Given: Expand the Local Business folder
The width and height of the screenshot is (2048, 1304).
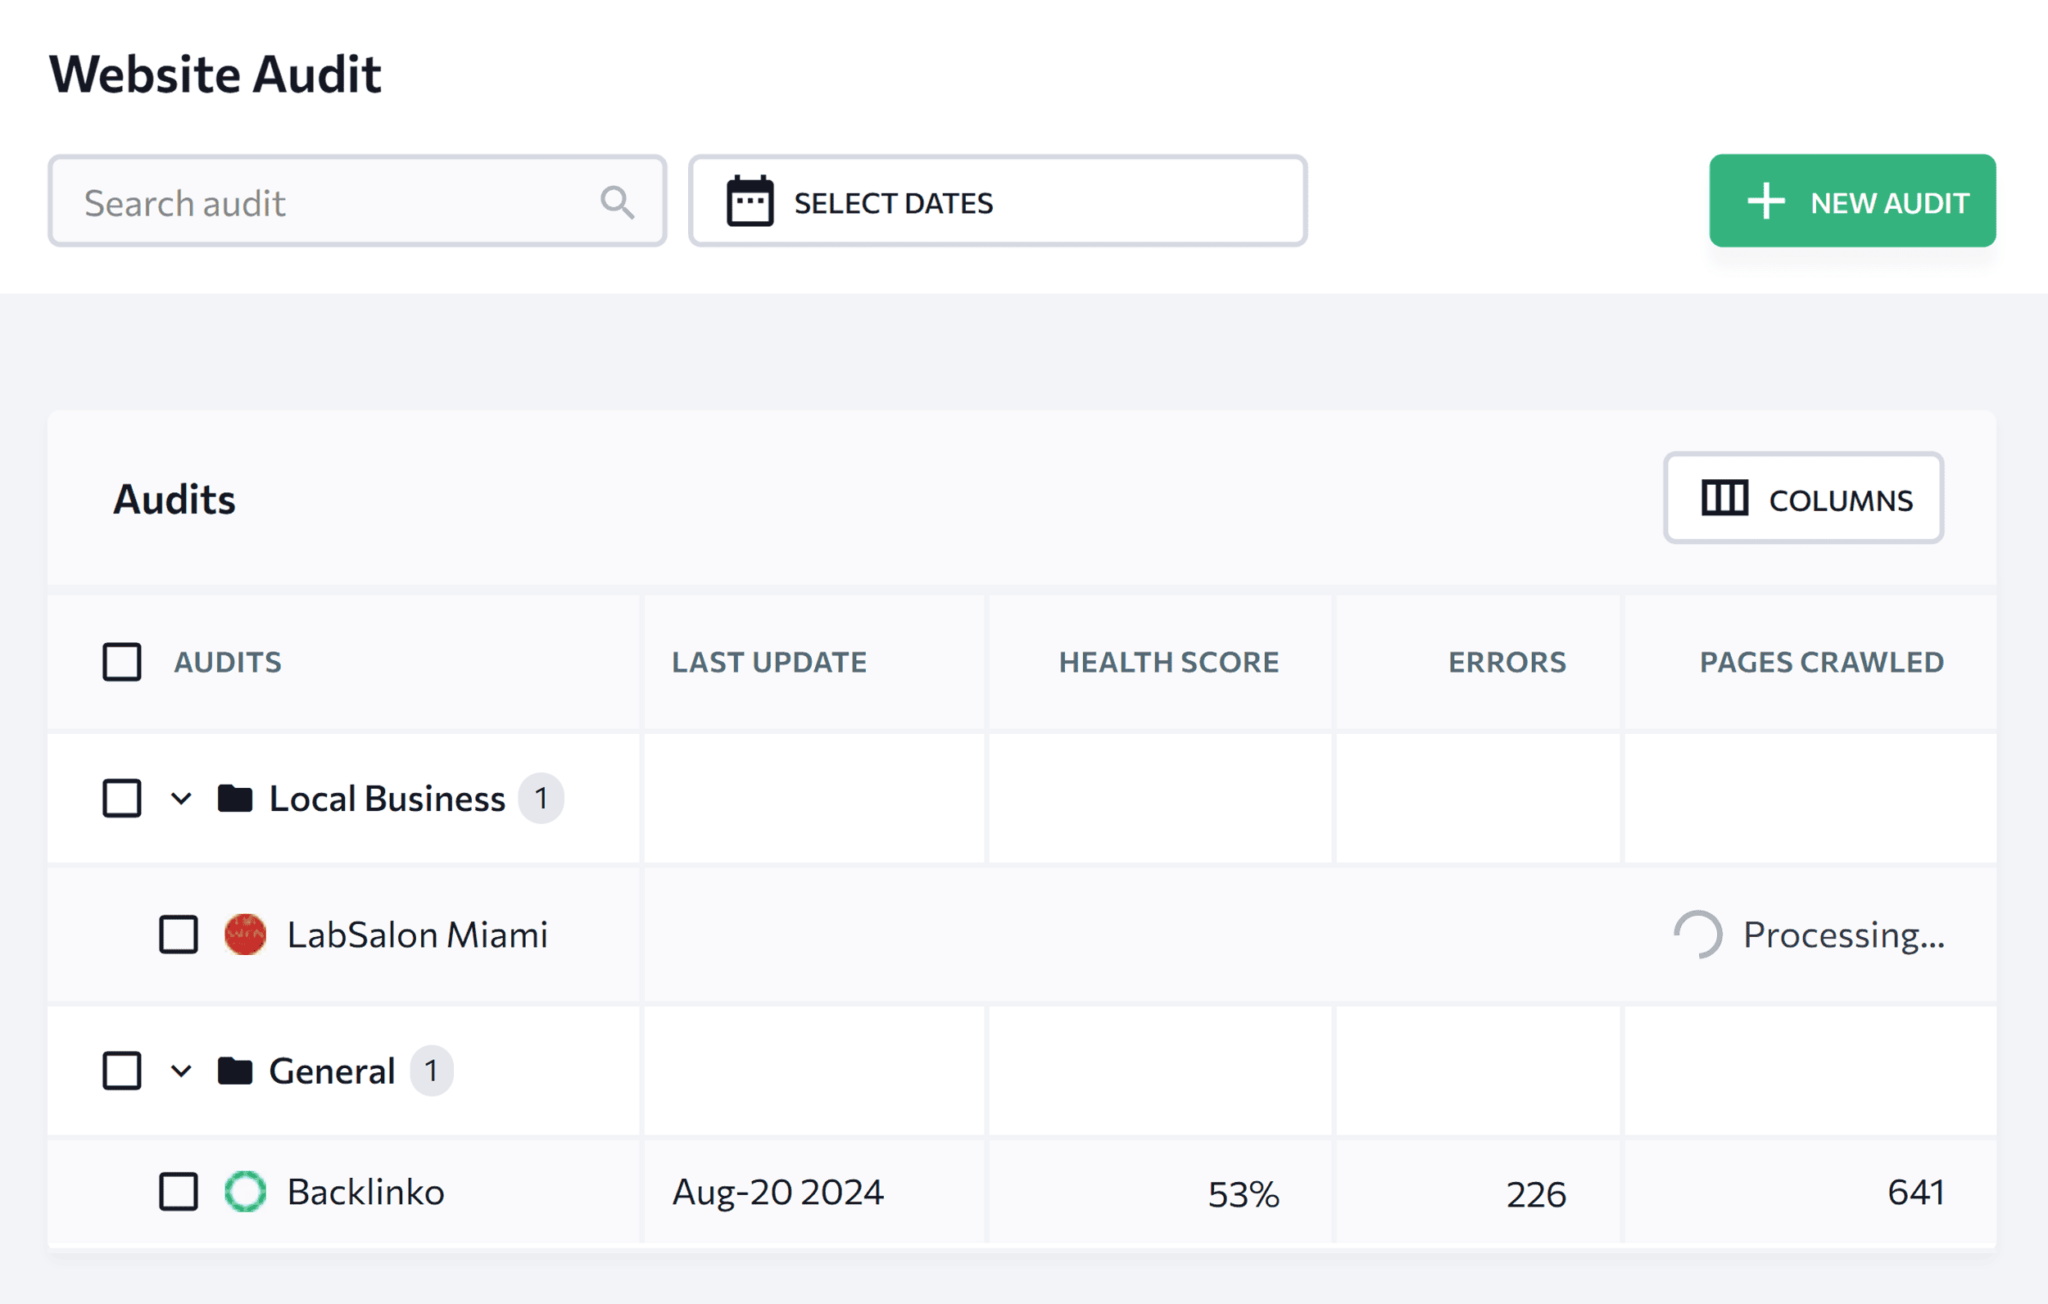Looking at the screenshot, I should pos(179,797).
